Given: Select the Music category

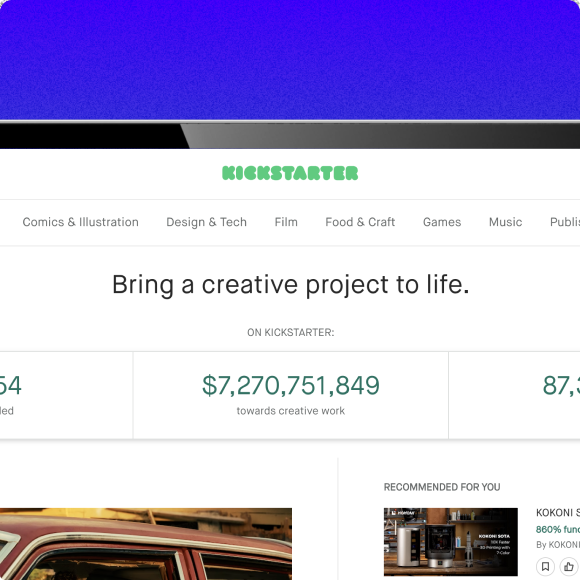Looking at the screenshot, I should 505,222.
